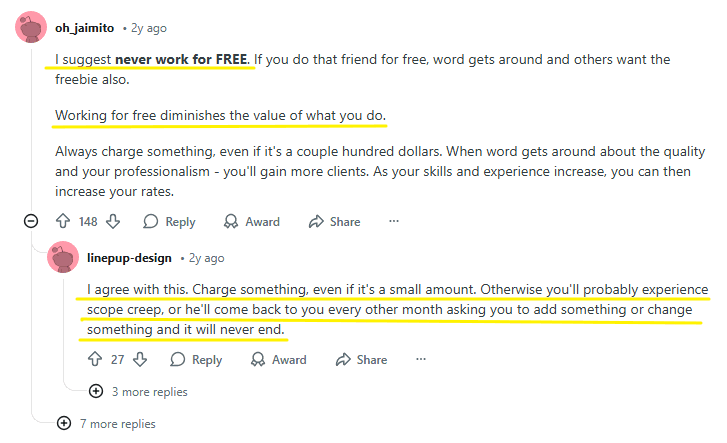The height and width of the screenshot is (443, 727).
Task: Reply to linepup-design's comment
Action: 196,360
